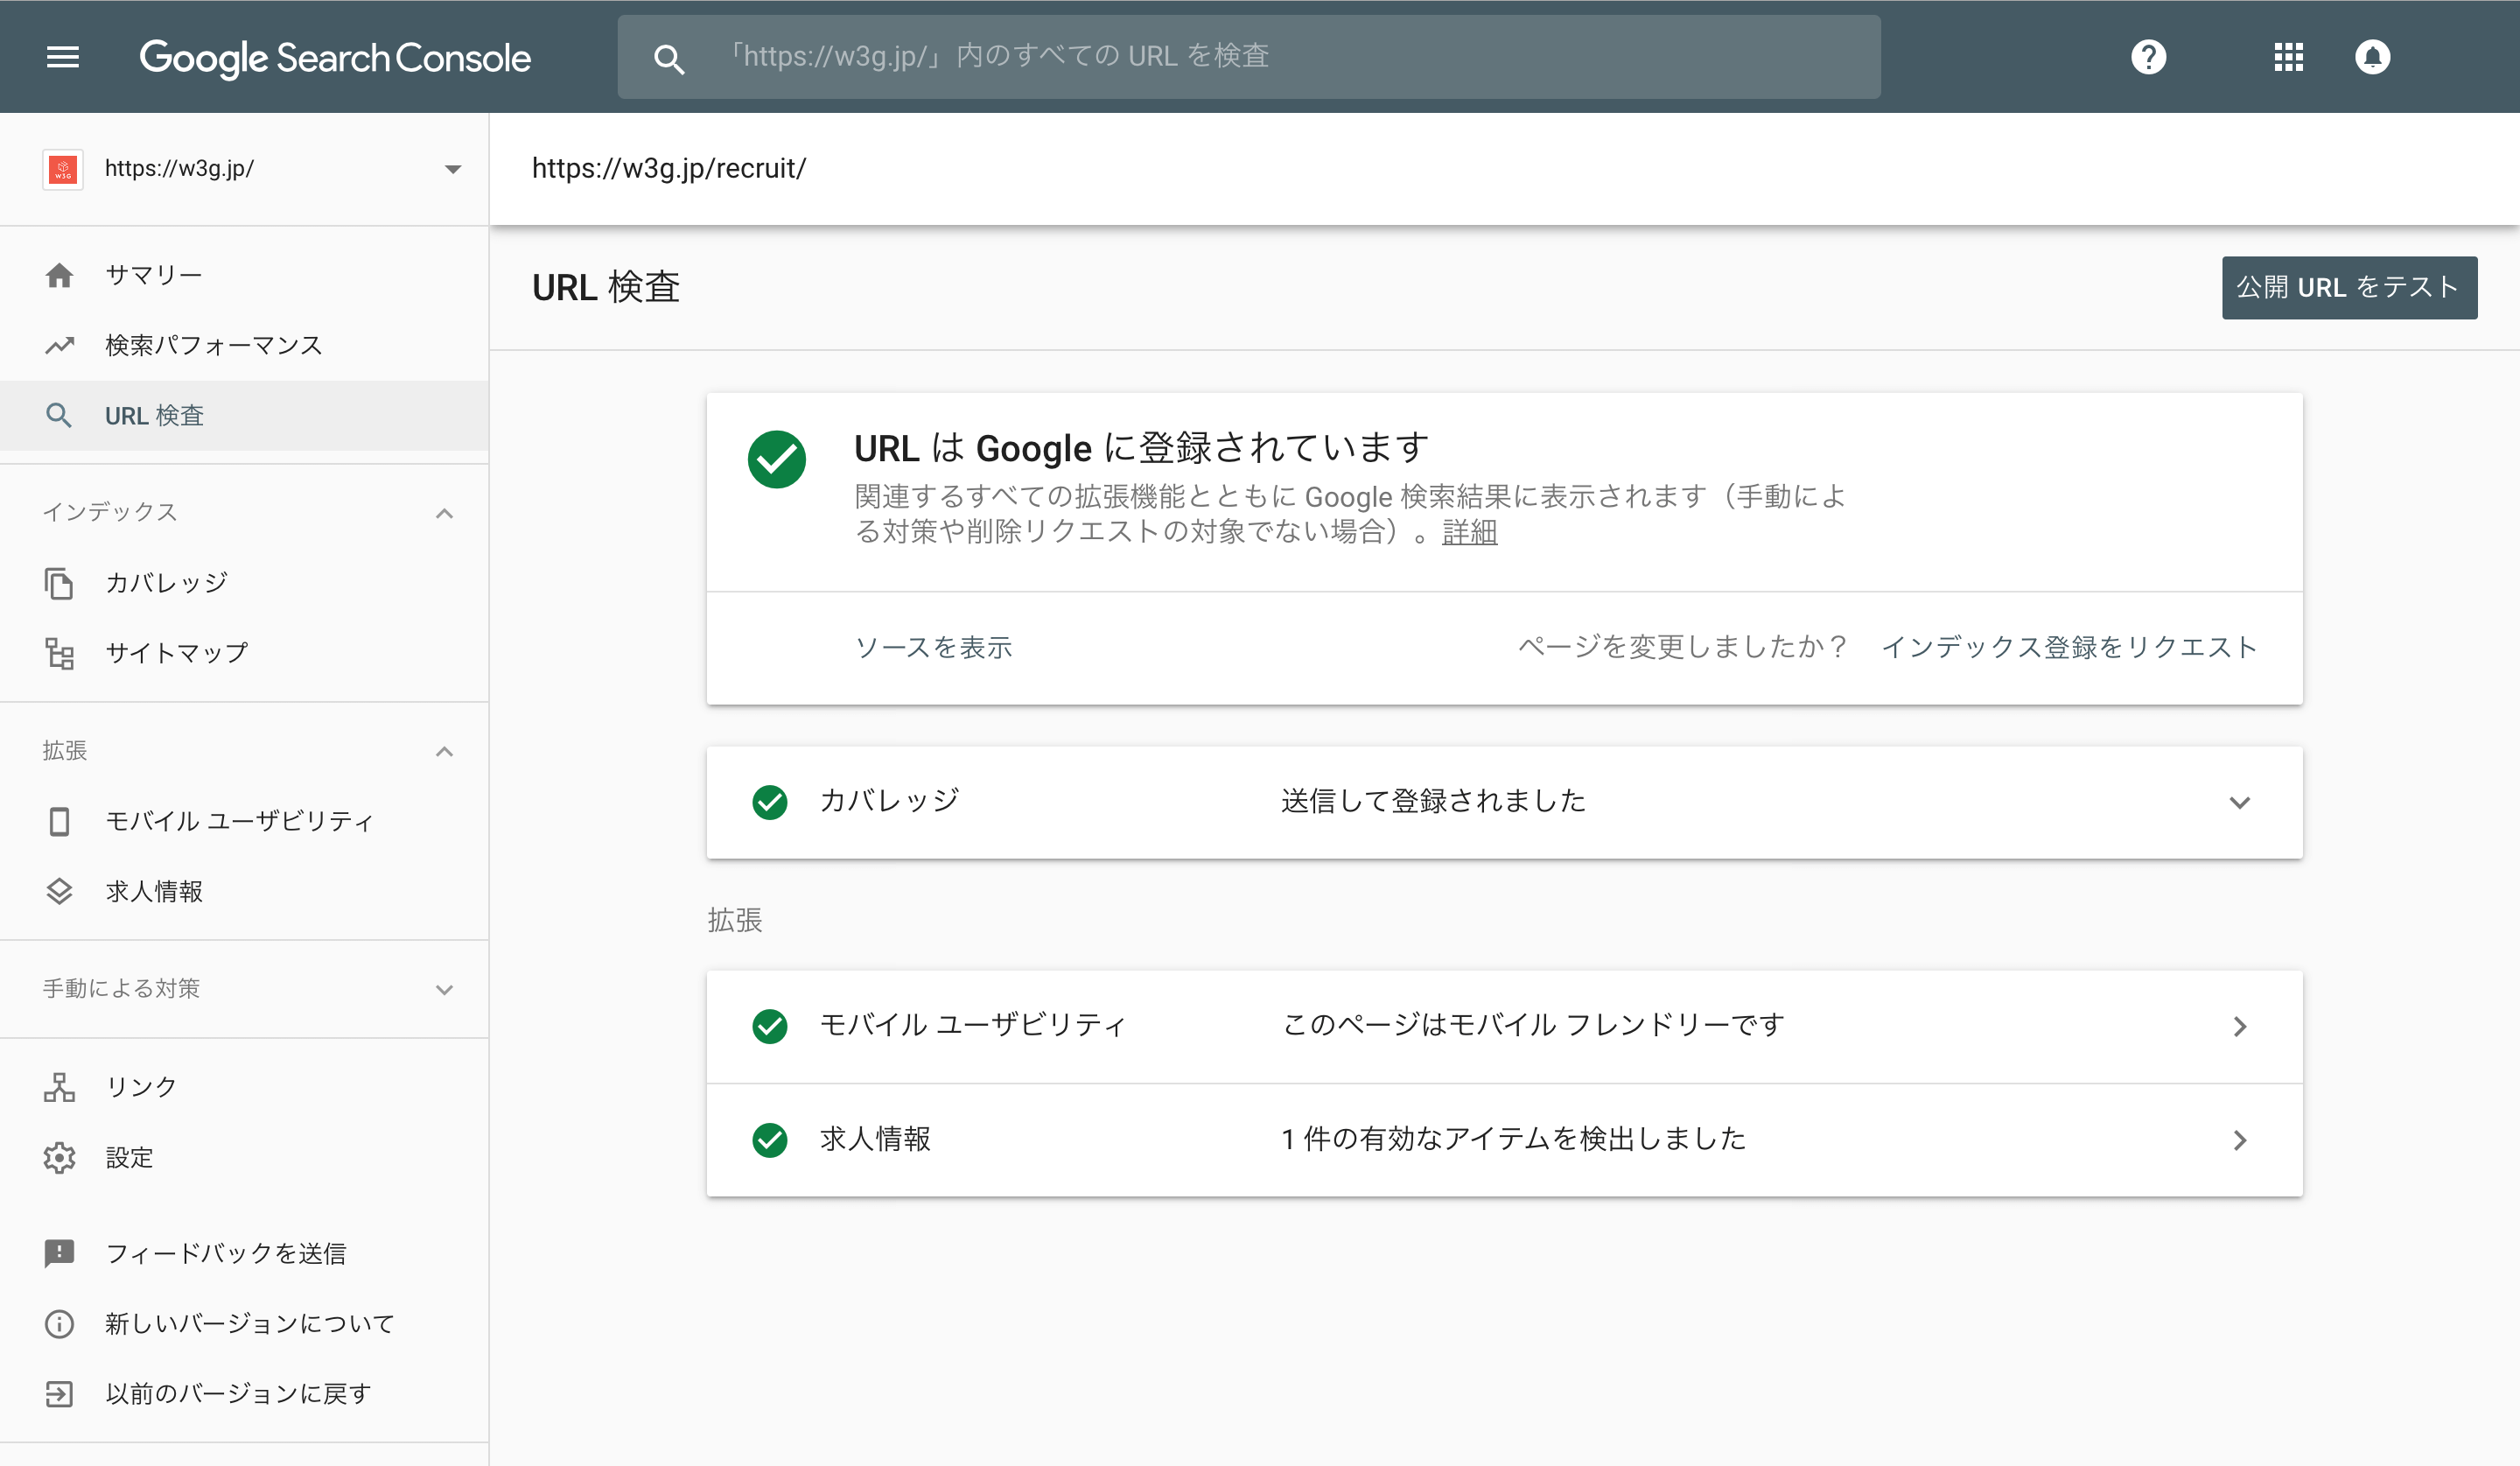Click the trend line icon beside 検索パフォーマンス
This screenshot has height=1466, width=2520.
[x=59, y=345]
